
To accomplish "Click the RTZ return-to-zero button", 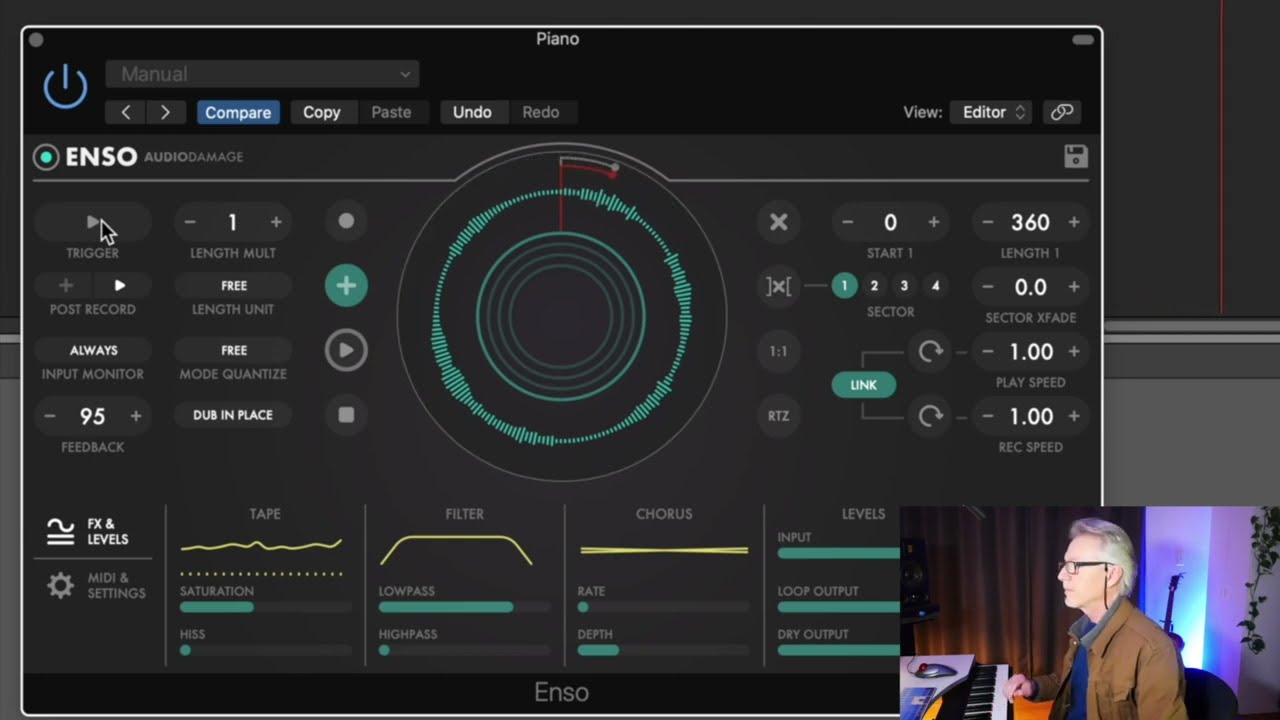I will coord(778,416).
